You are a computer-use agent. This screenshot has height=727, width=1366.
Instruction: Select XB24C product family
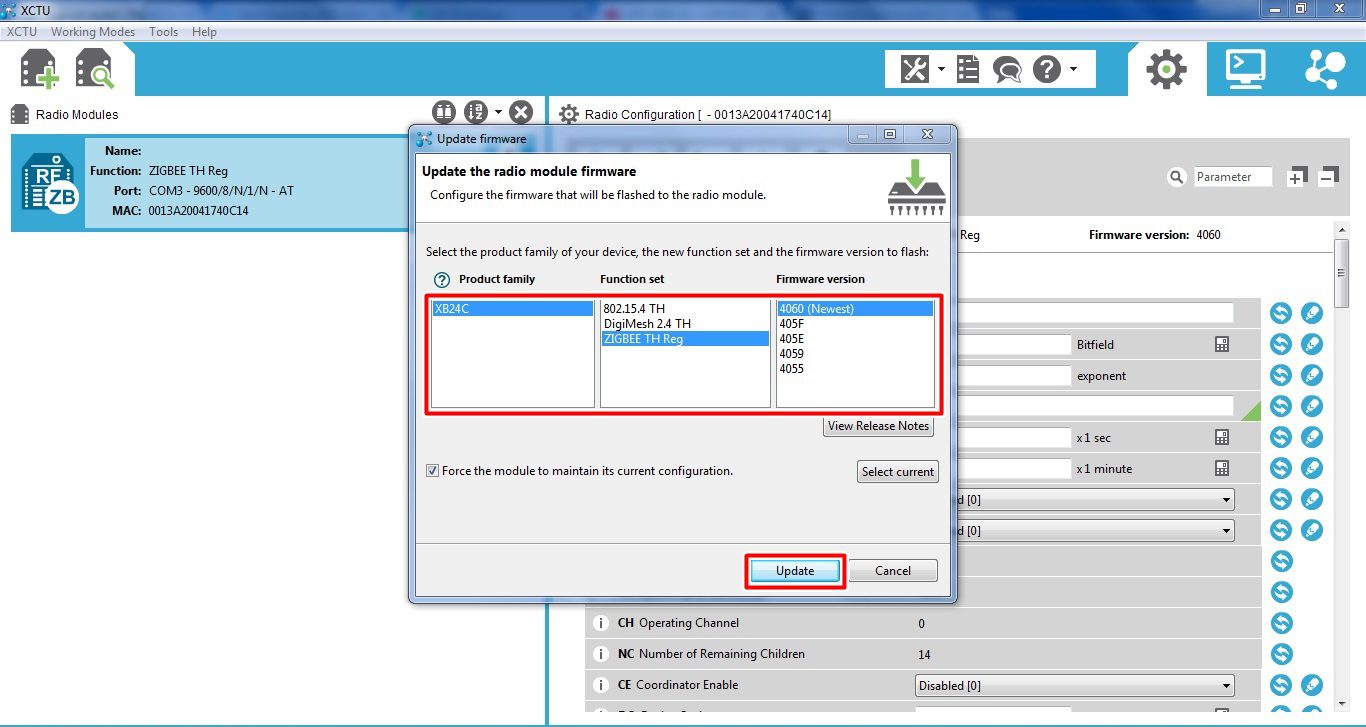pos(512,309)
